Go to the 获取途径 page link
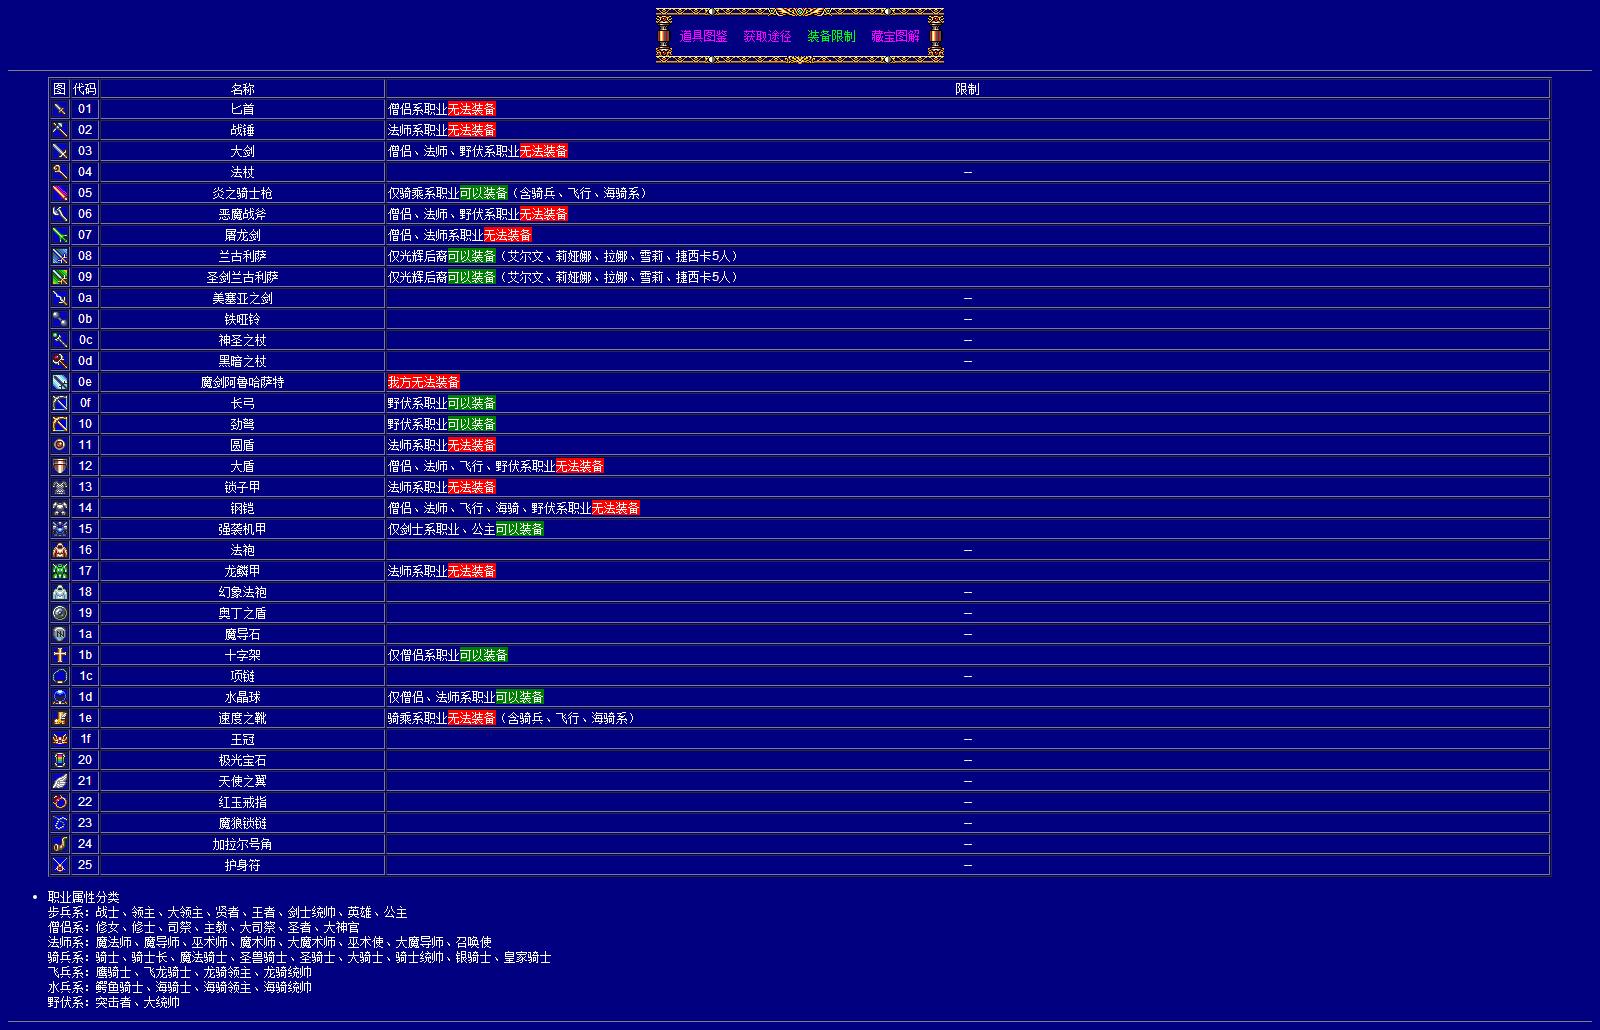 [x=767, y=36]
